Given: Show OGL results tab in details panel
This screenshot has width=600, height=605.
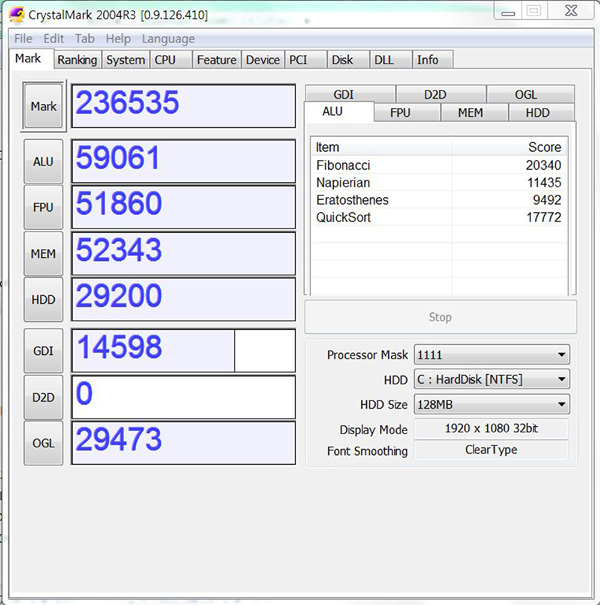Looking at the screenshot, I should 531,95.
